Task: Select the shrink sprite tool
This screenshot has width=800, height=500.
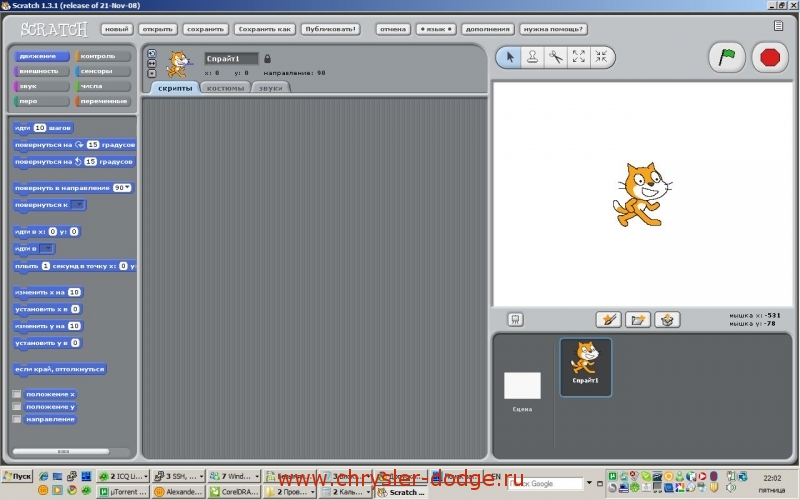Action: click(x=601, y=57)
